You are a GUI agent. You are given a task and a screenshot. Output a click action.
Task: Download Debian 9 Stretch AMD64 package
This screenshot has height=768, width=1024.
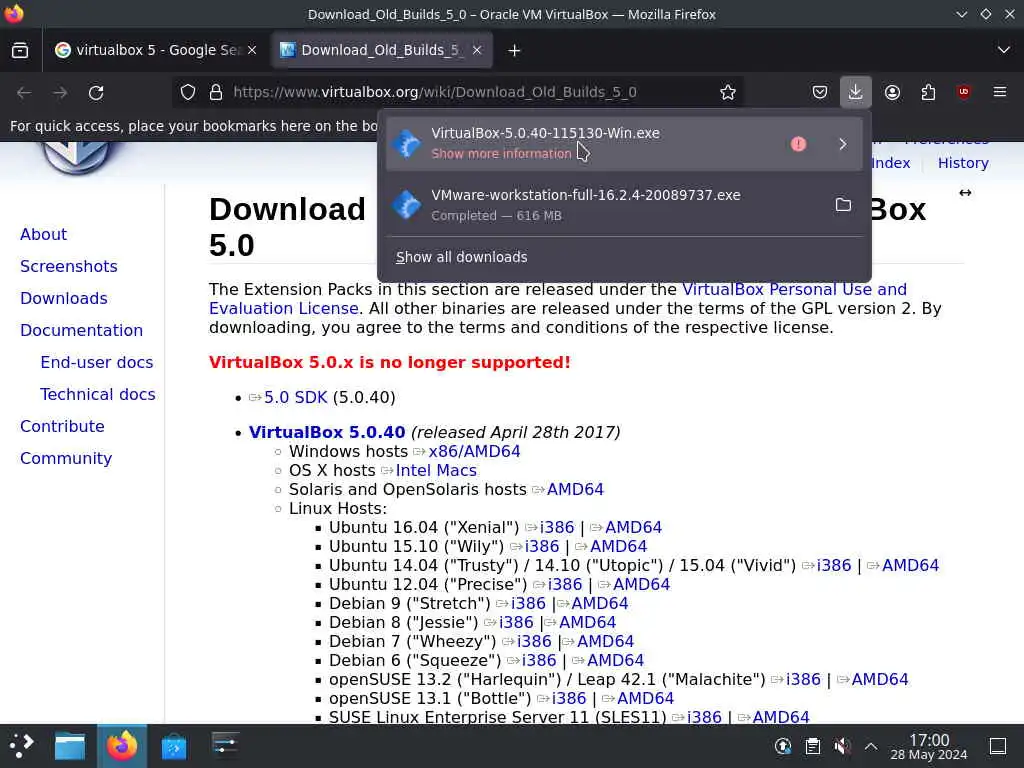click(600, 603)
